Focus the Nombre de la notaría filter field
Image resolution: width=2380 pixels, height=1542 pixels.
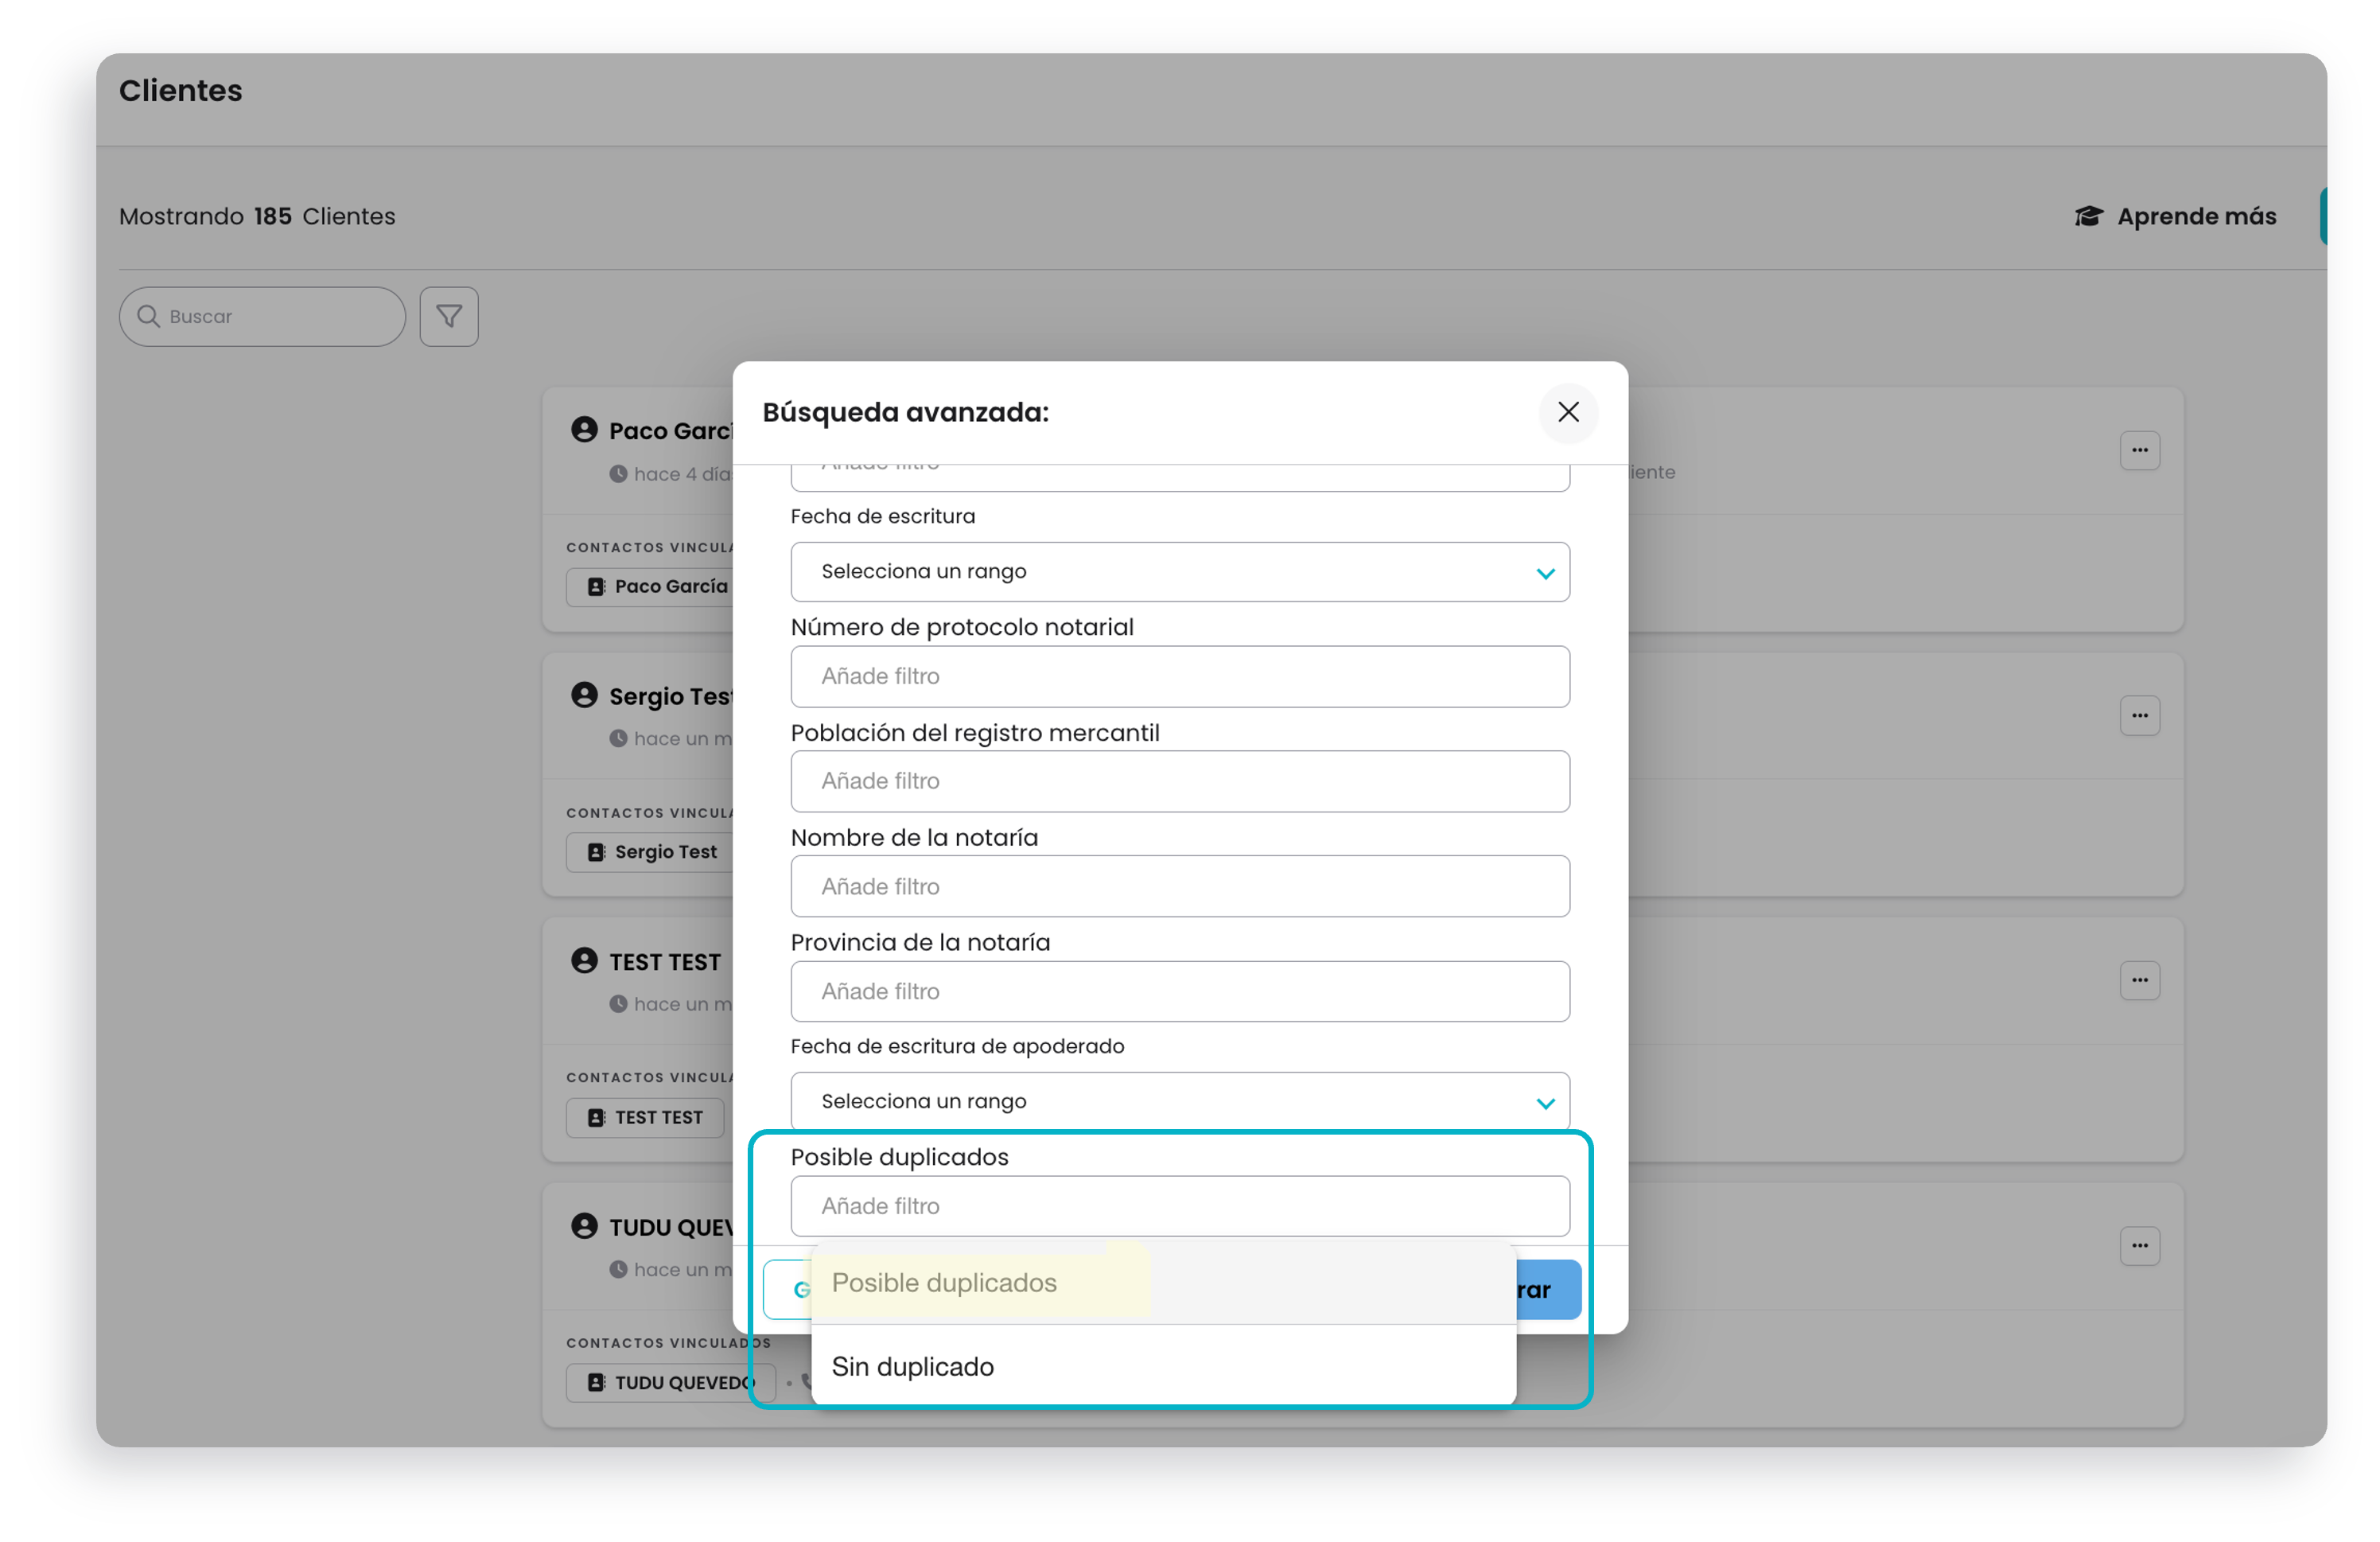click(x=1180, y=887)
